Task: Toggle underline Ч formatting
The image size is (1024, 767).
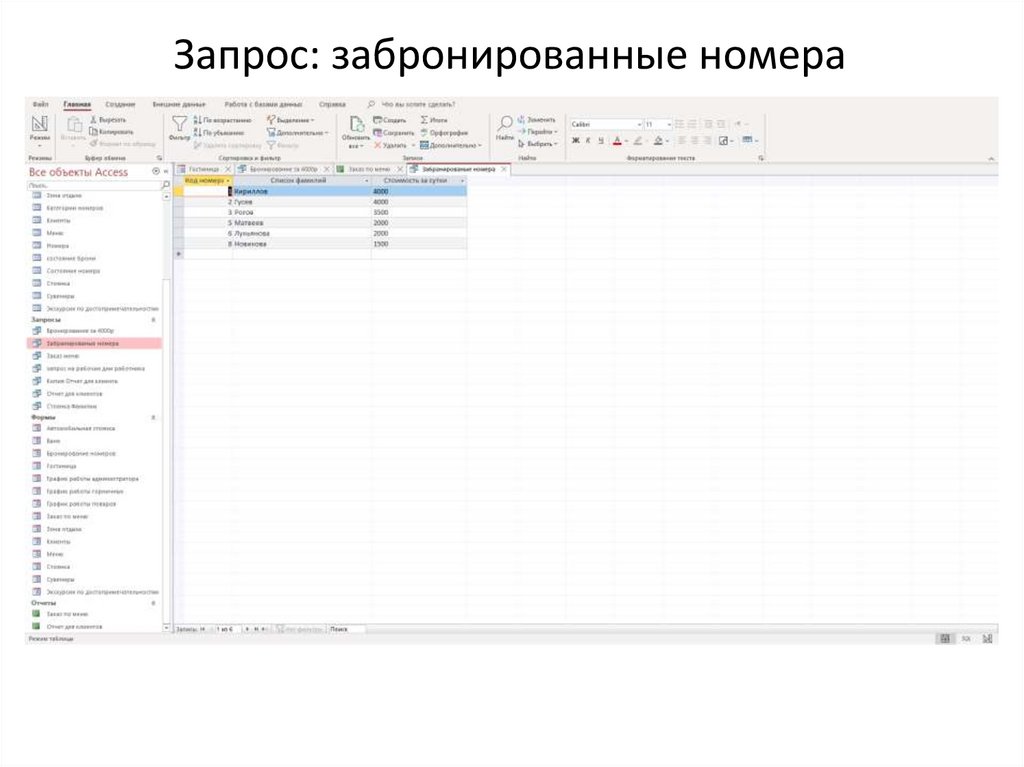Action: (601, 140)
